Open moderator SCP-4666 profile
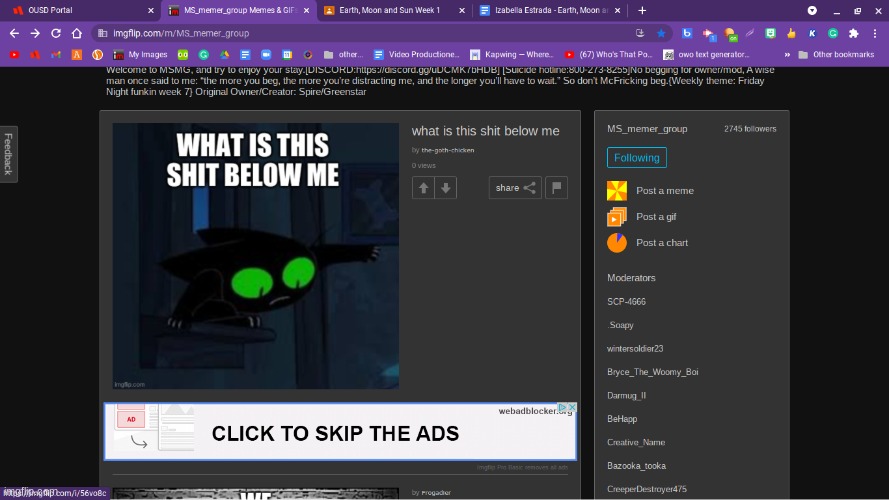The height and width of the screenshot is (500, 889). tap(626, 302)
